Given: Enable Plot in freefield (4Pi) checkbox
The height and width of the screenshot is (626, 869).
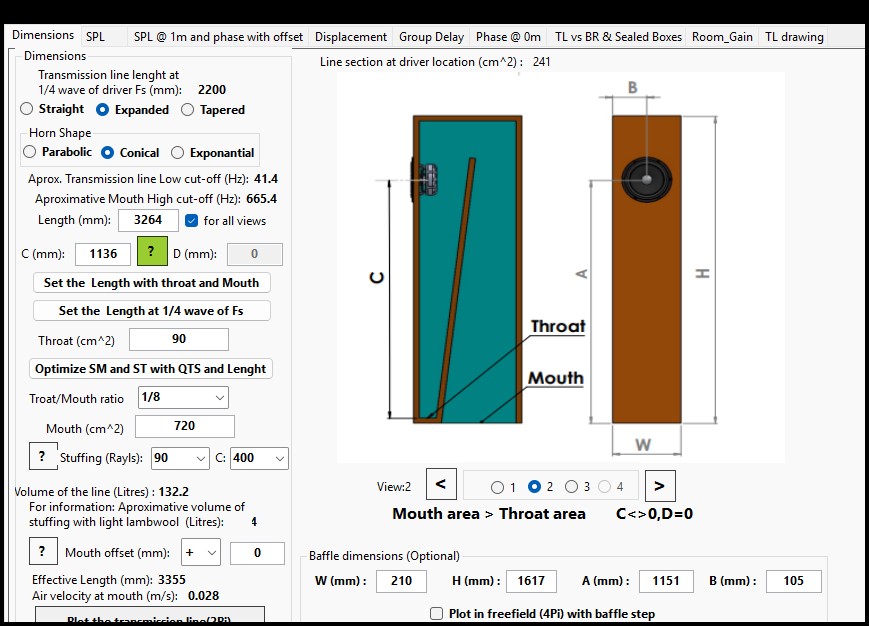Looking at the screenshot, I should coord(436,613).
